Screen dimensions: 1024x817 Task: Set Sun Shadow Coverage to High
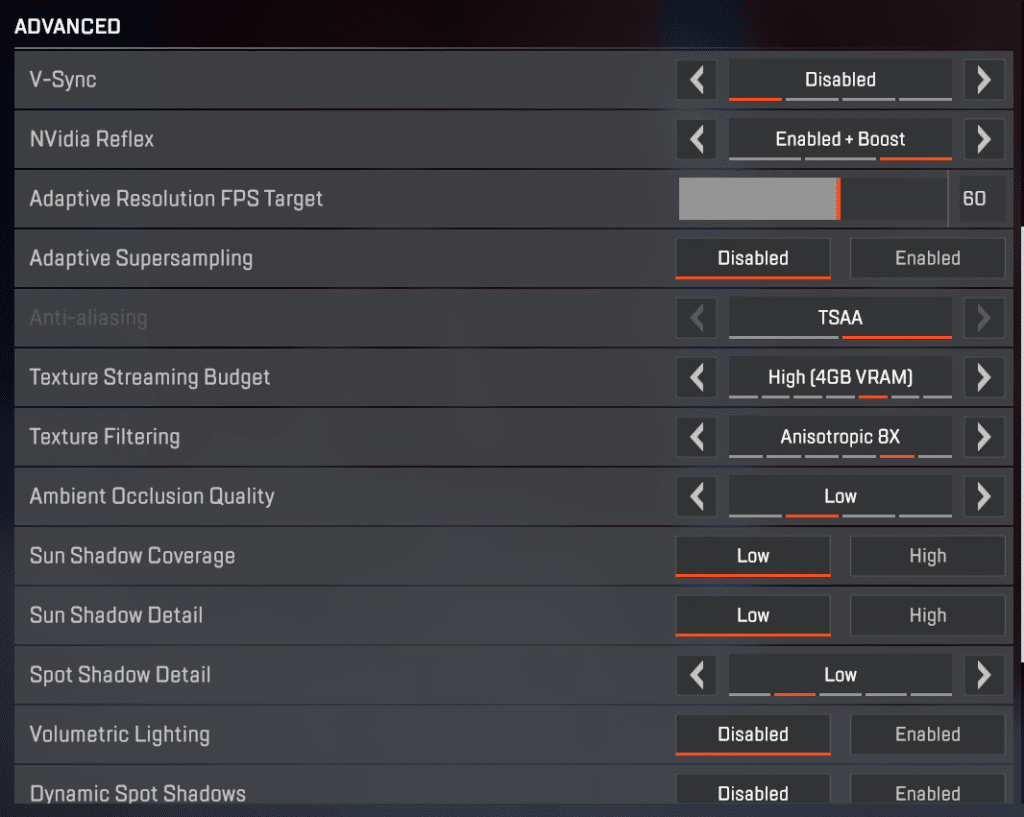click(927, 556)
